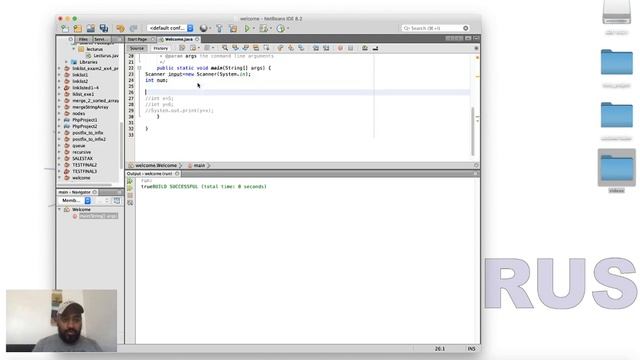Expand the SALESTAX project node
The height and width of the screenshot is (360, 640).
pos(60,158)
